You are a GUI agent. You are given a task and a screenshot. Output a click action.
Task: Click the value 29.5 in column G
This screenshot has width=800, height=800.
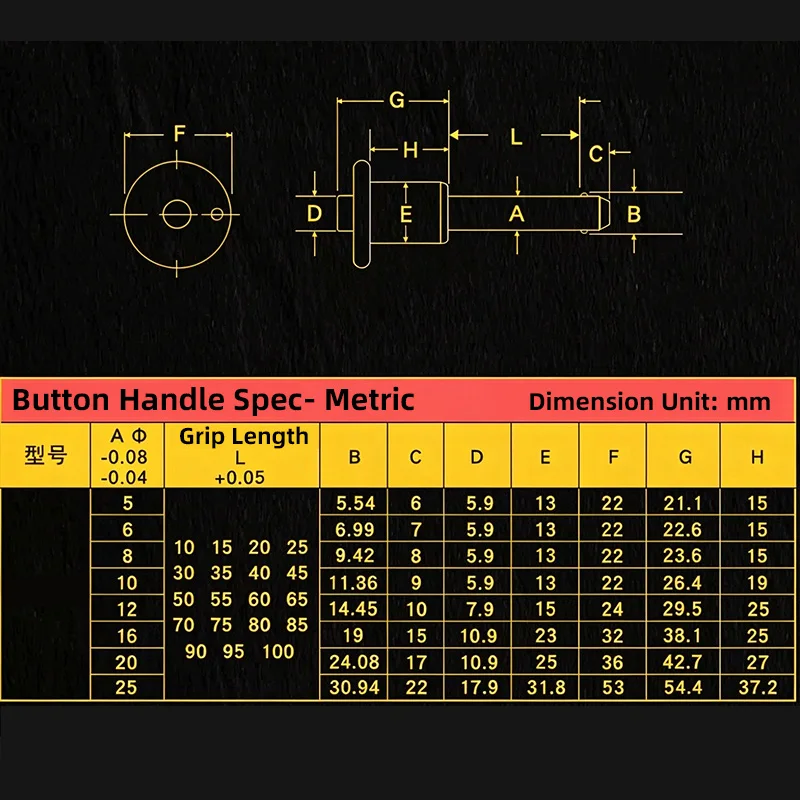(682, 609)
